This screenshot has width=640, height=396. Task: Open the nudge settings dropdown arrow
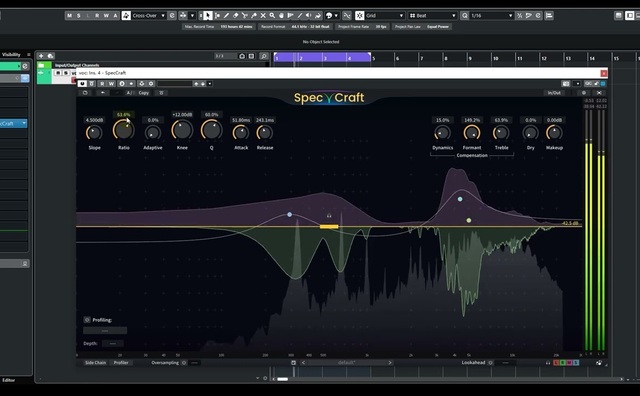(x=192, y=16)
